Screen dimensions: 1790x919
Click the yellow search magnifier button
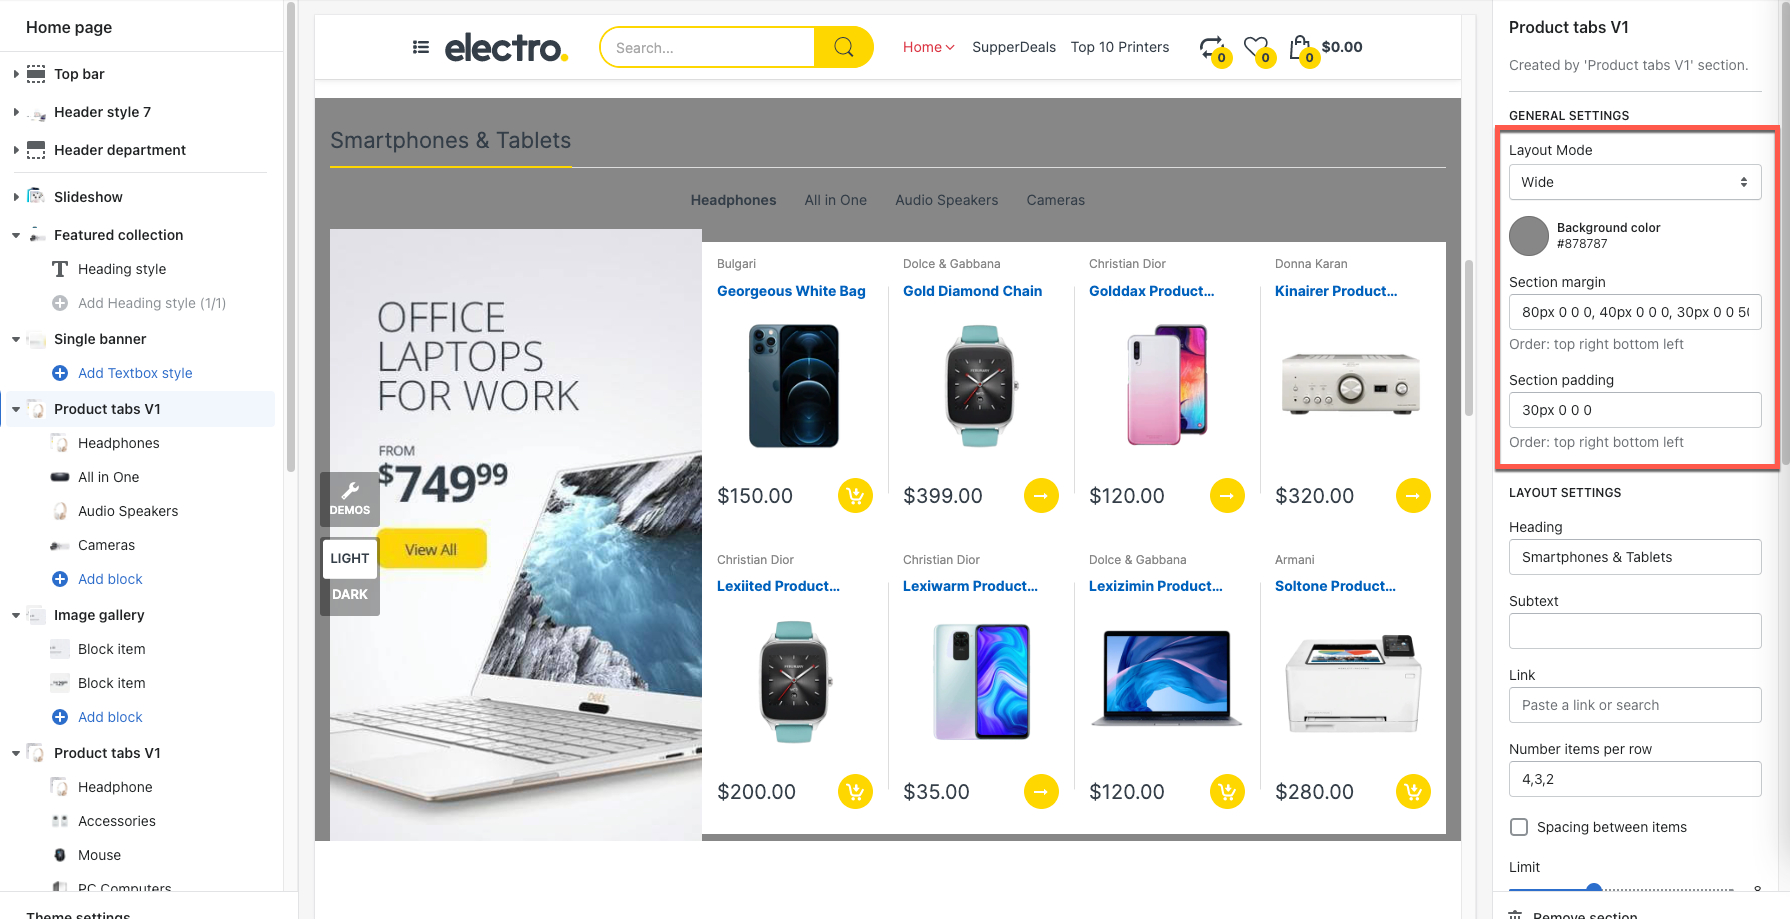(x=843, y=47)
